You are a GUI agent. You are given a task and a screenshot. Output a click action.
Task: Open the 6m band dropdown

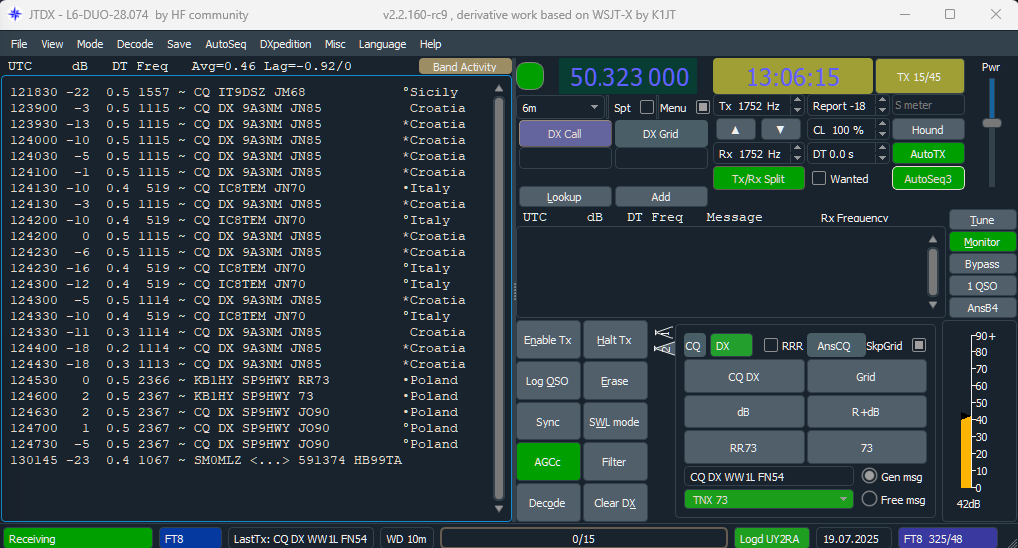561,108
